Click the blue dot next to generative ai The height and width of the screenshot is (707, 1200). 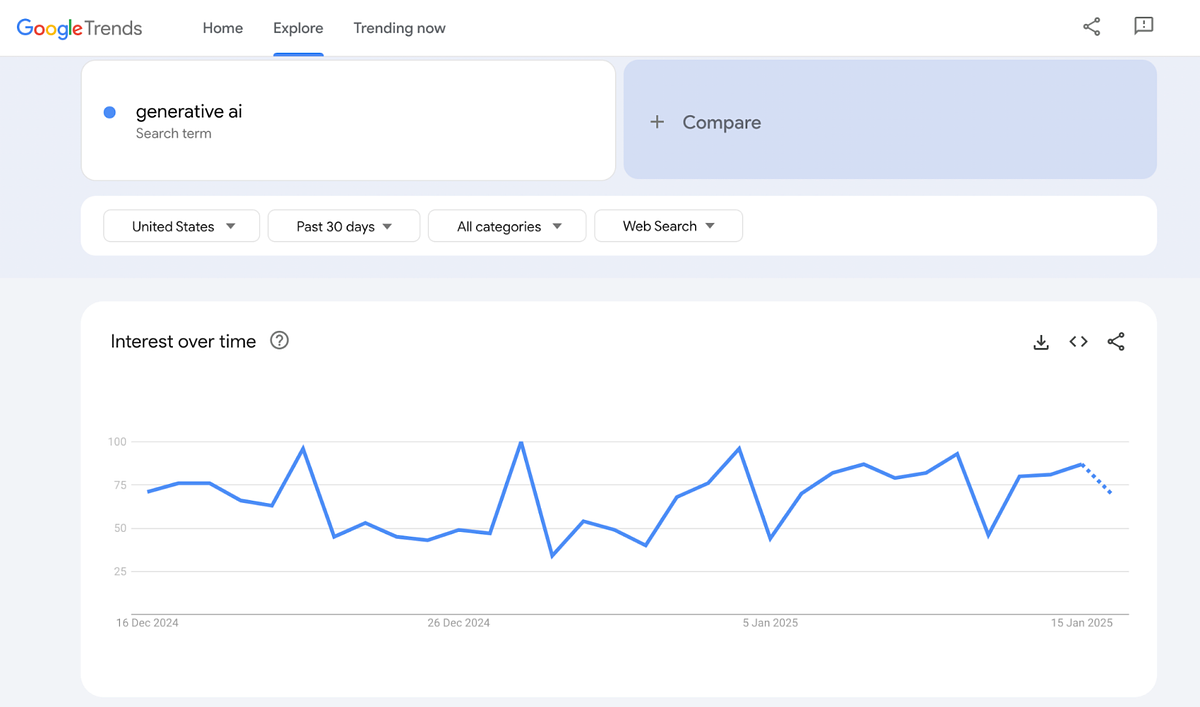(110, 112)
